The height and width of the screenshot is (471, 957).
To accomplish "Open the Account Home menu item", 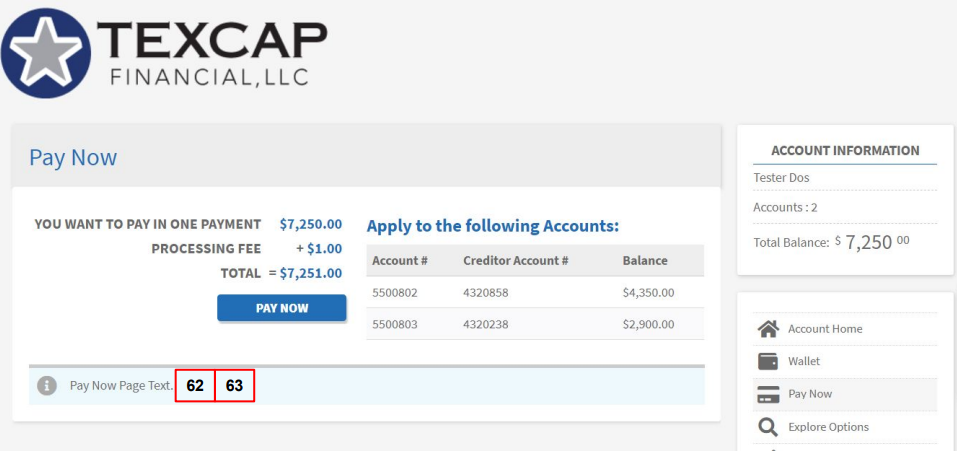I will 845,329.
